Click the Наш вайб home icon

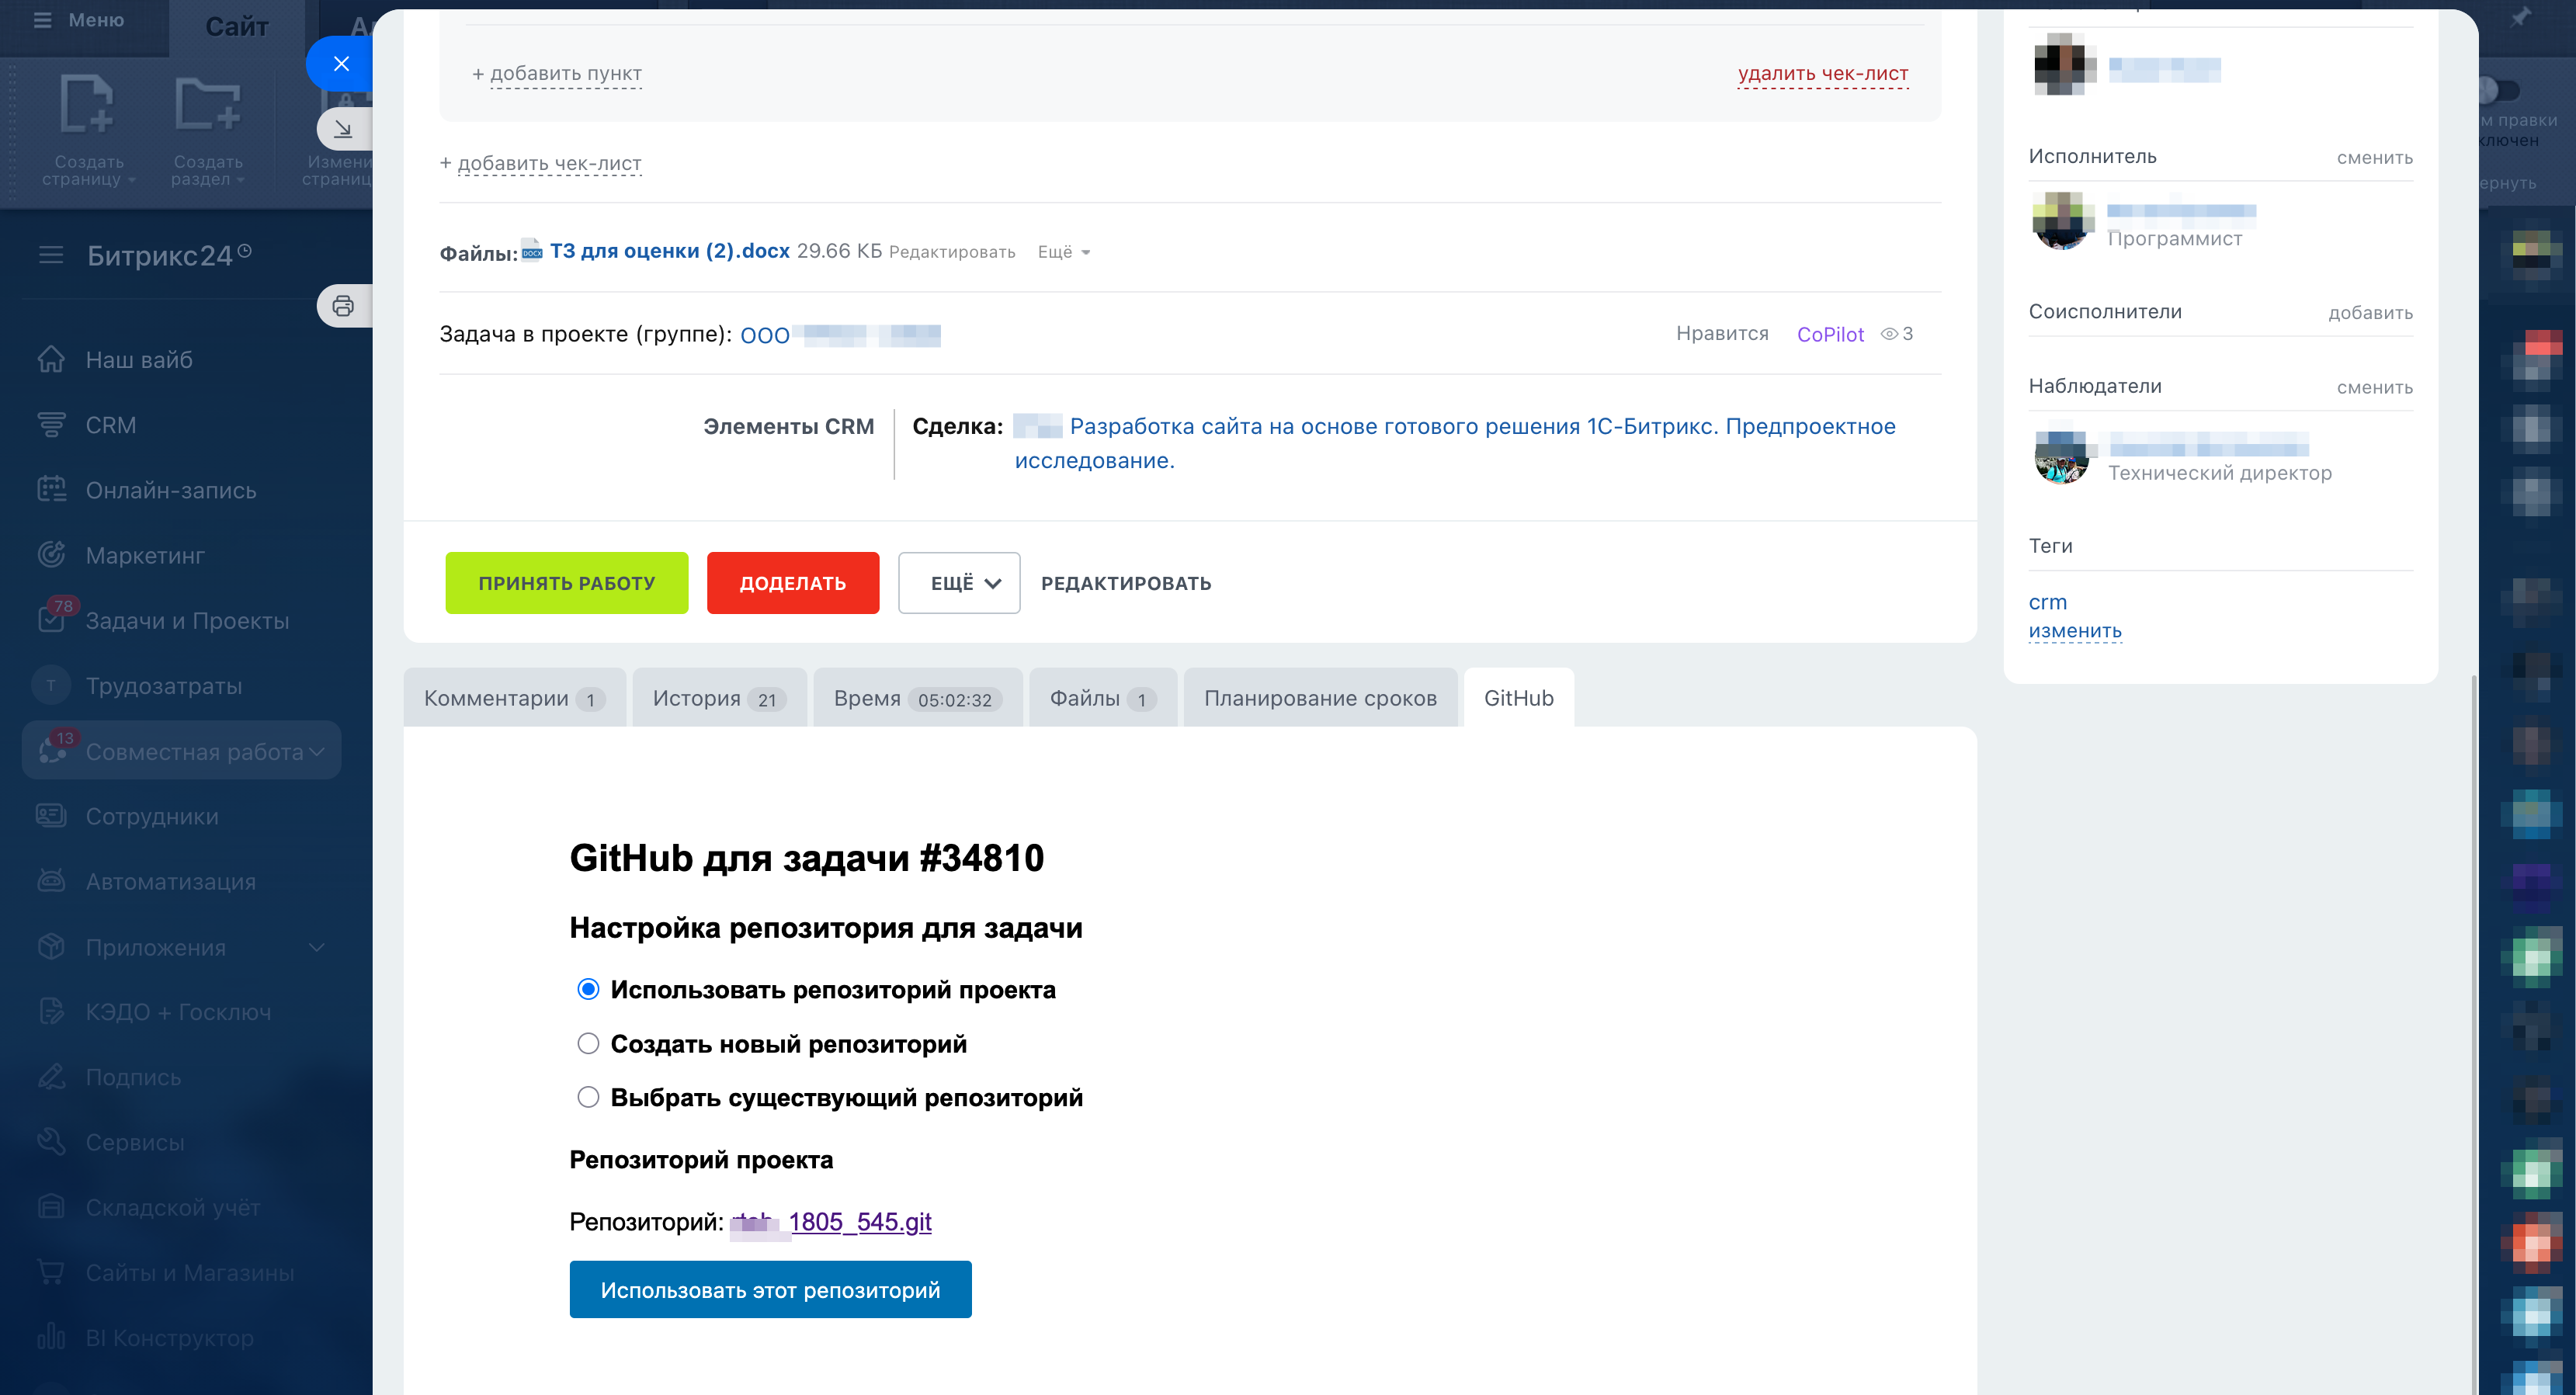point(51,359)
